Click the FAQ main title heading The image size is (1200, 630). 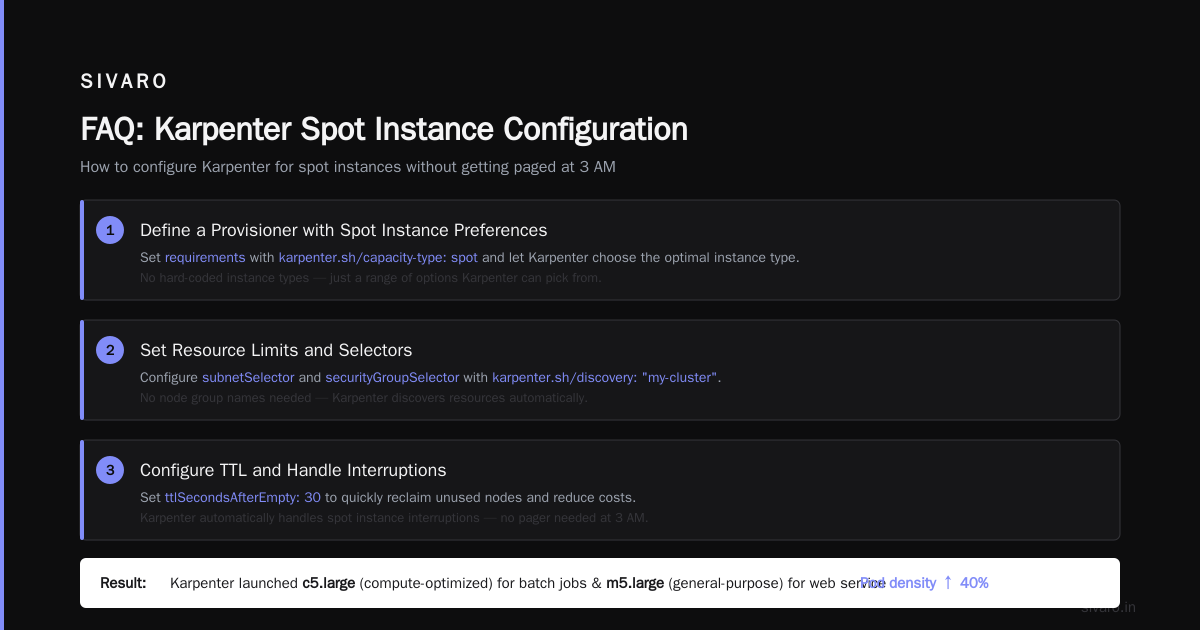[x=384, y=129]
